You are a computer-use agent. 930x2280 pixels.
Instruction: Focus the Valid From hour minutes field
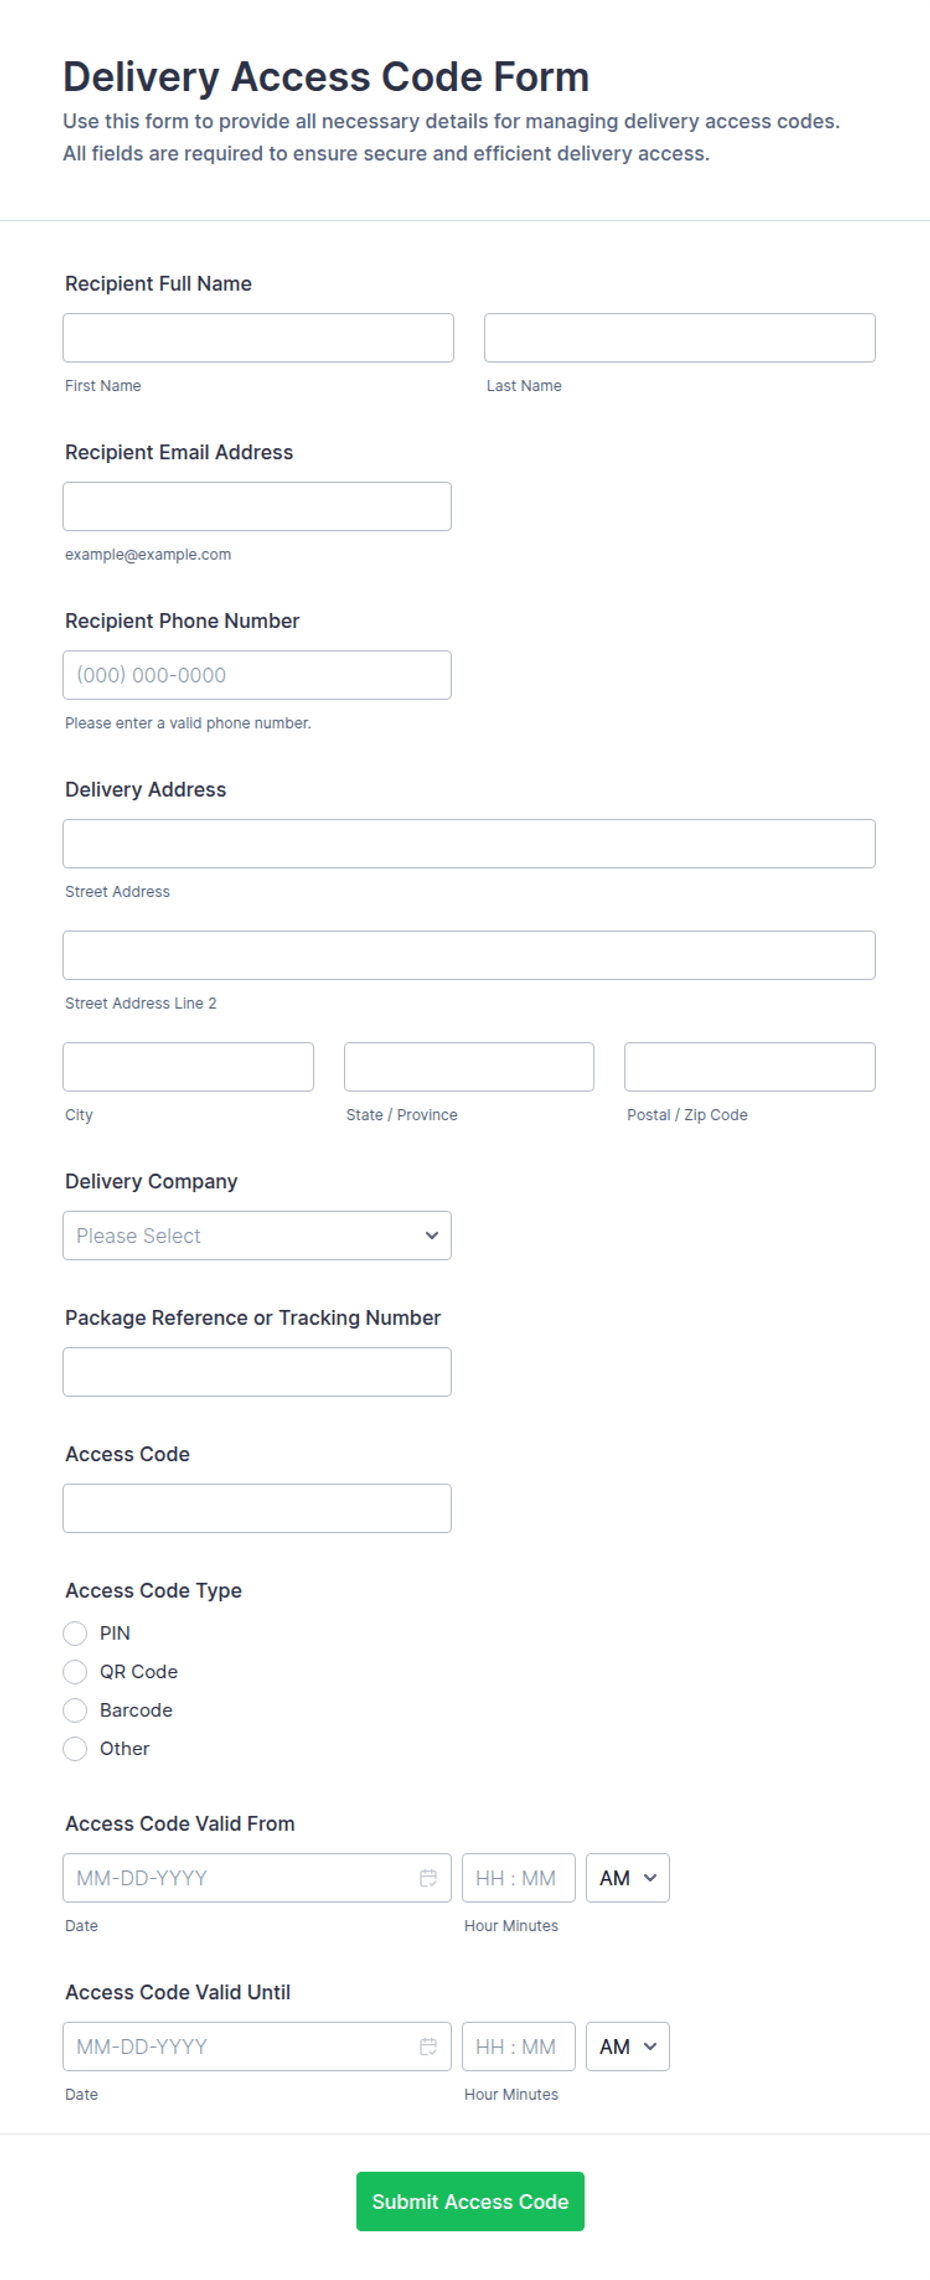tap(518, 1878)
